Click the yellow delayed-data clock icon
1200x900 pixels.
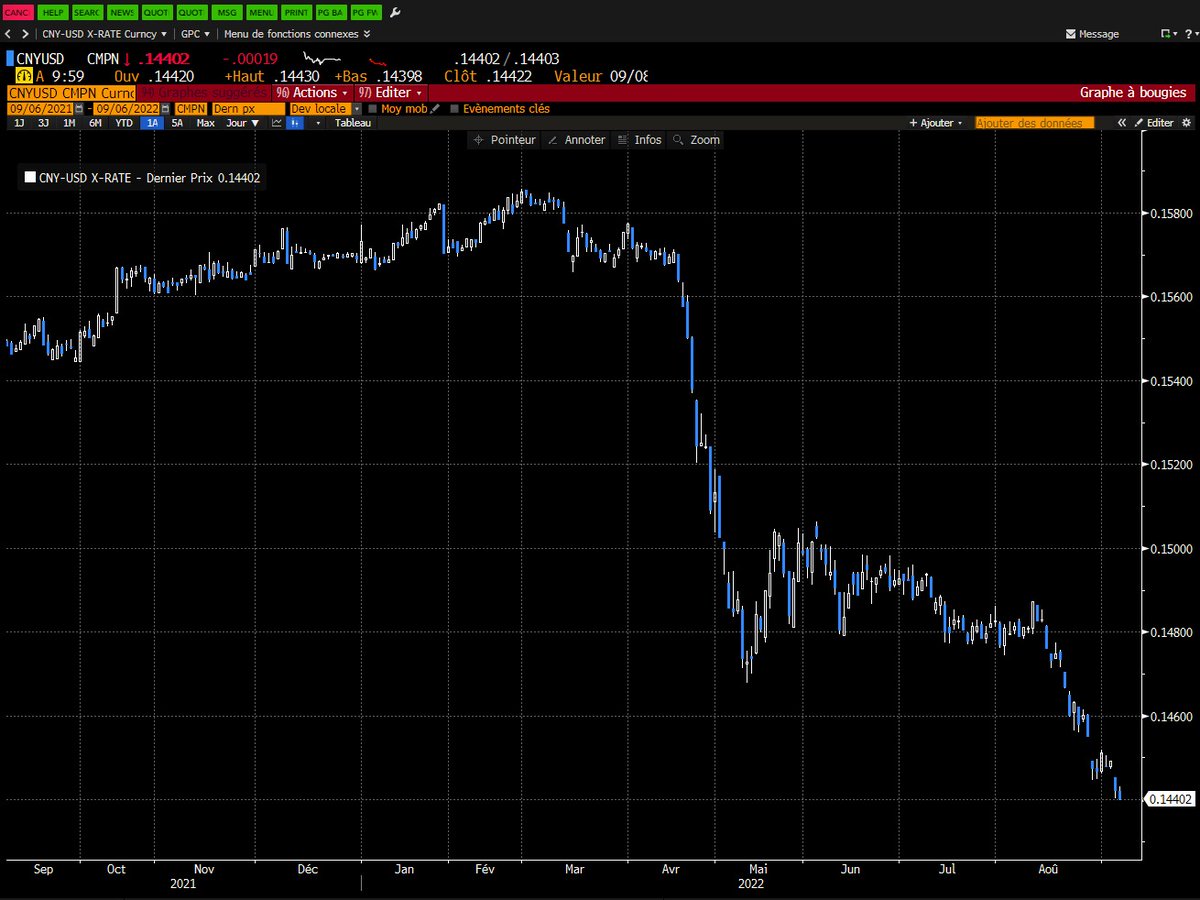click(23, 76)
